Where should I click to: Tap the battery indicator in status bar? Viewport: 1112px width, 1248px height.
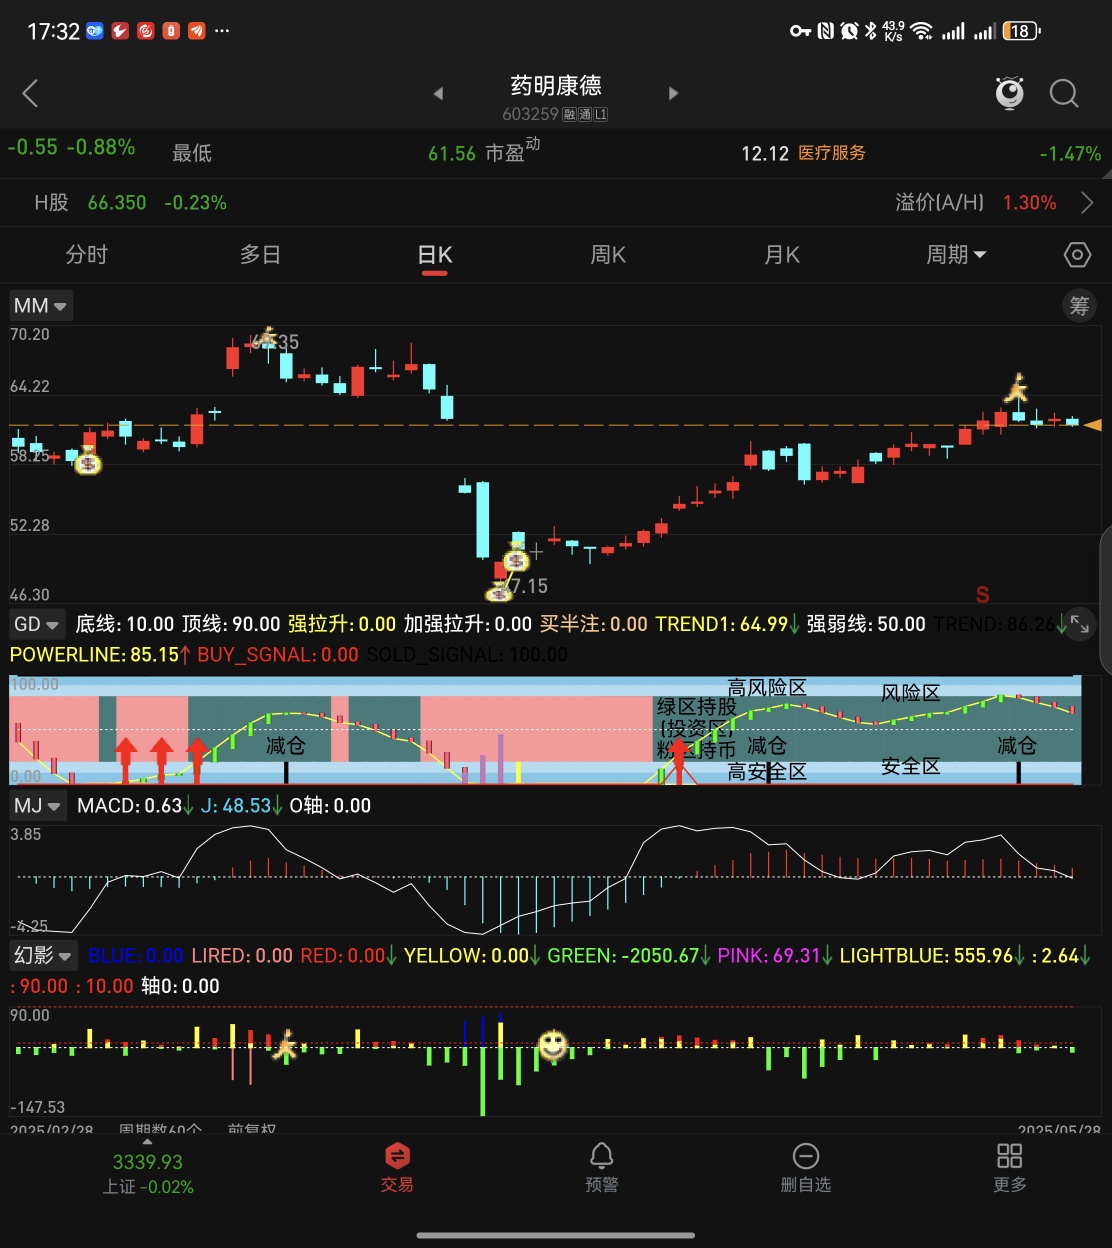coord(1021,31)
